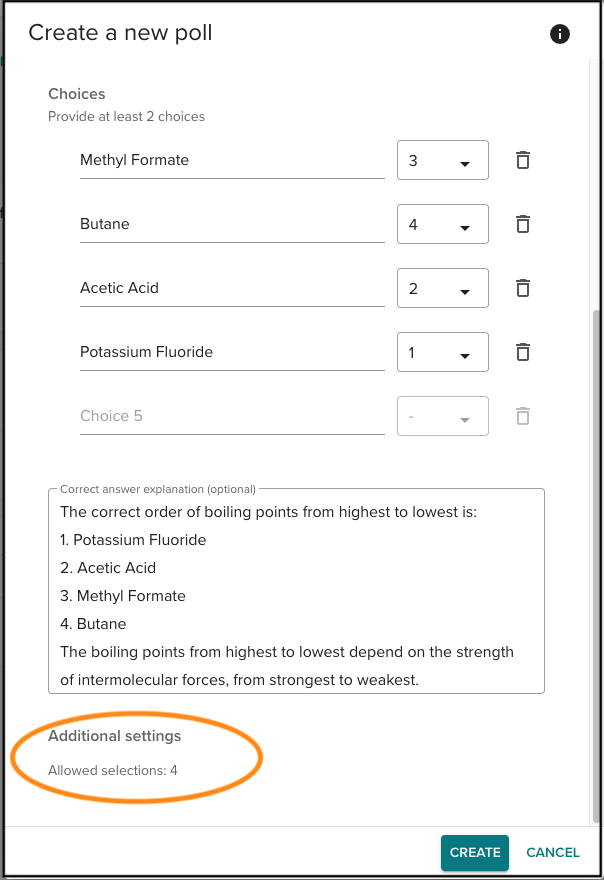Open the dropdown showing 1 beside Potassium Fluoride

442,351
